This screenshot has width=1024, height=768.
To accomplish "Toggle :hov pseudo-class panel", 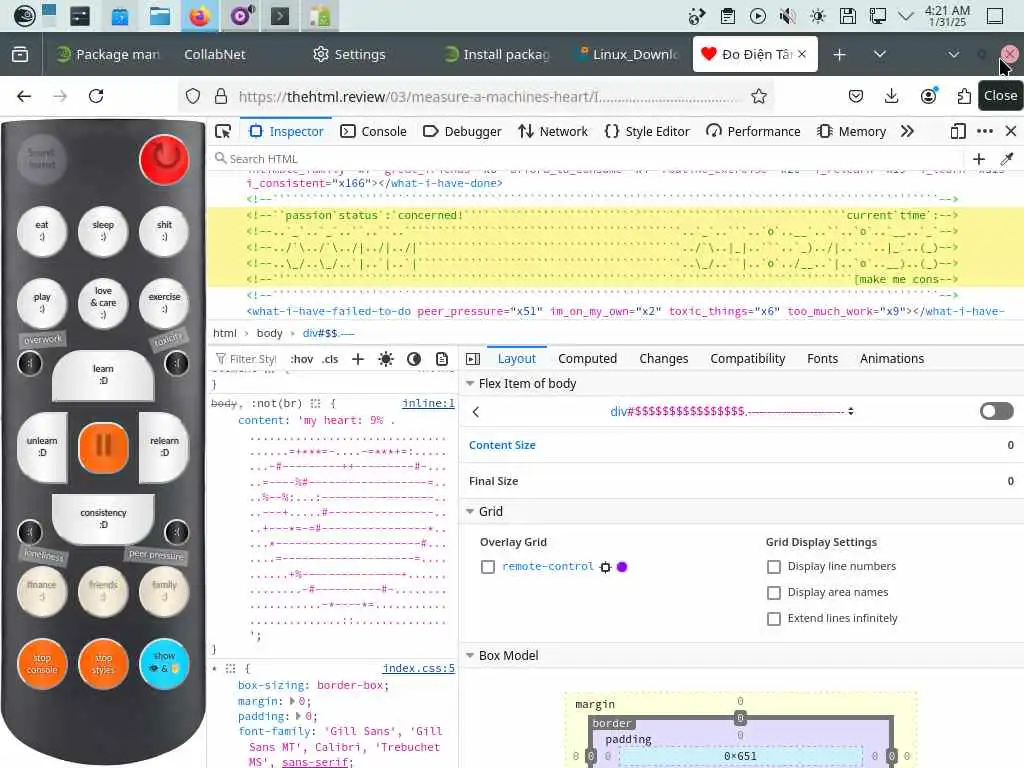I will (x=302, y=359).
